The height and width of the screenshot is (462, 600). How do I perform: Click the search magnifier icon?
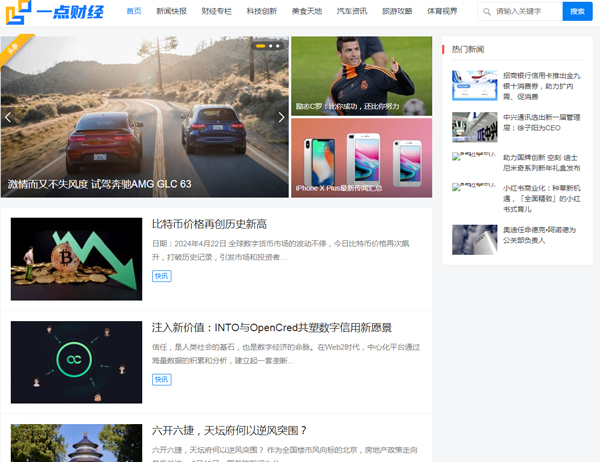coord(487,11)
